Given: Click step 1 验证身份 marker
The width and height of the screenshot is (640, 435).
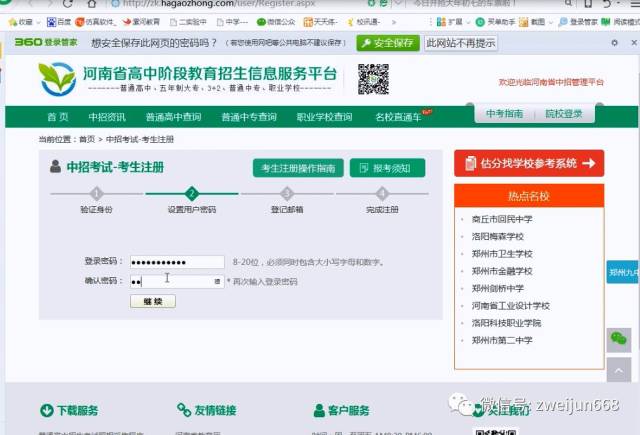Looking at the screenshot, I should pyautogui.click(x=96, y=193).
